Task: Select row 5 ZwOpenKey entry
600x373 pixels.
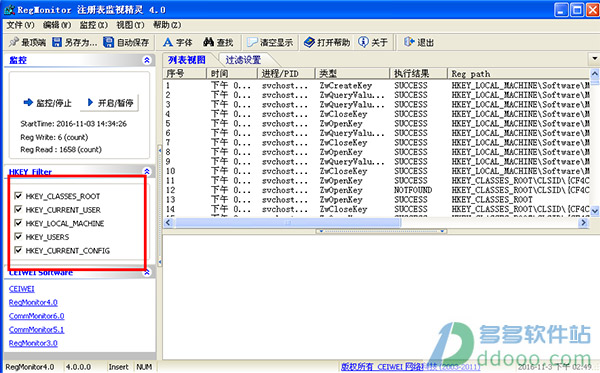Action: [377, 124]
